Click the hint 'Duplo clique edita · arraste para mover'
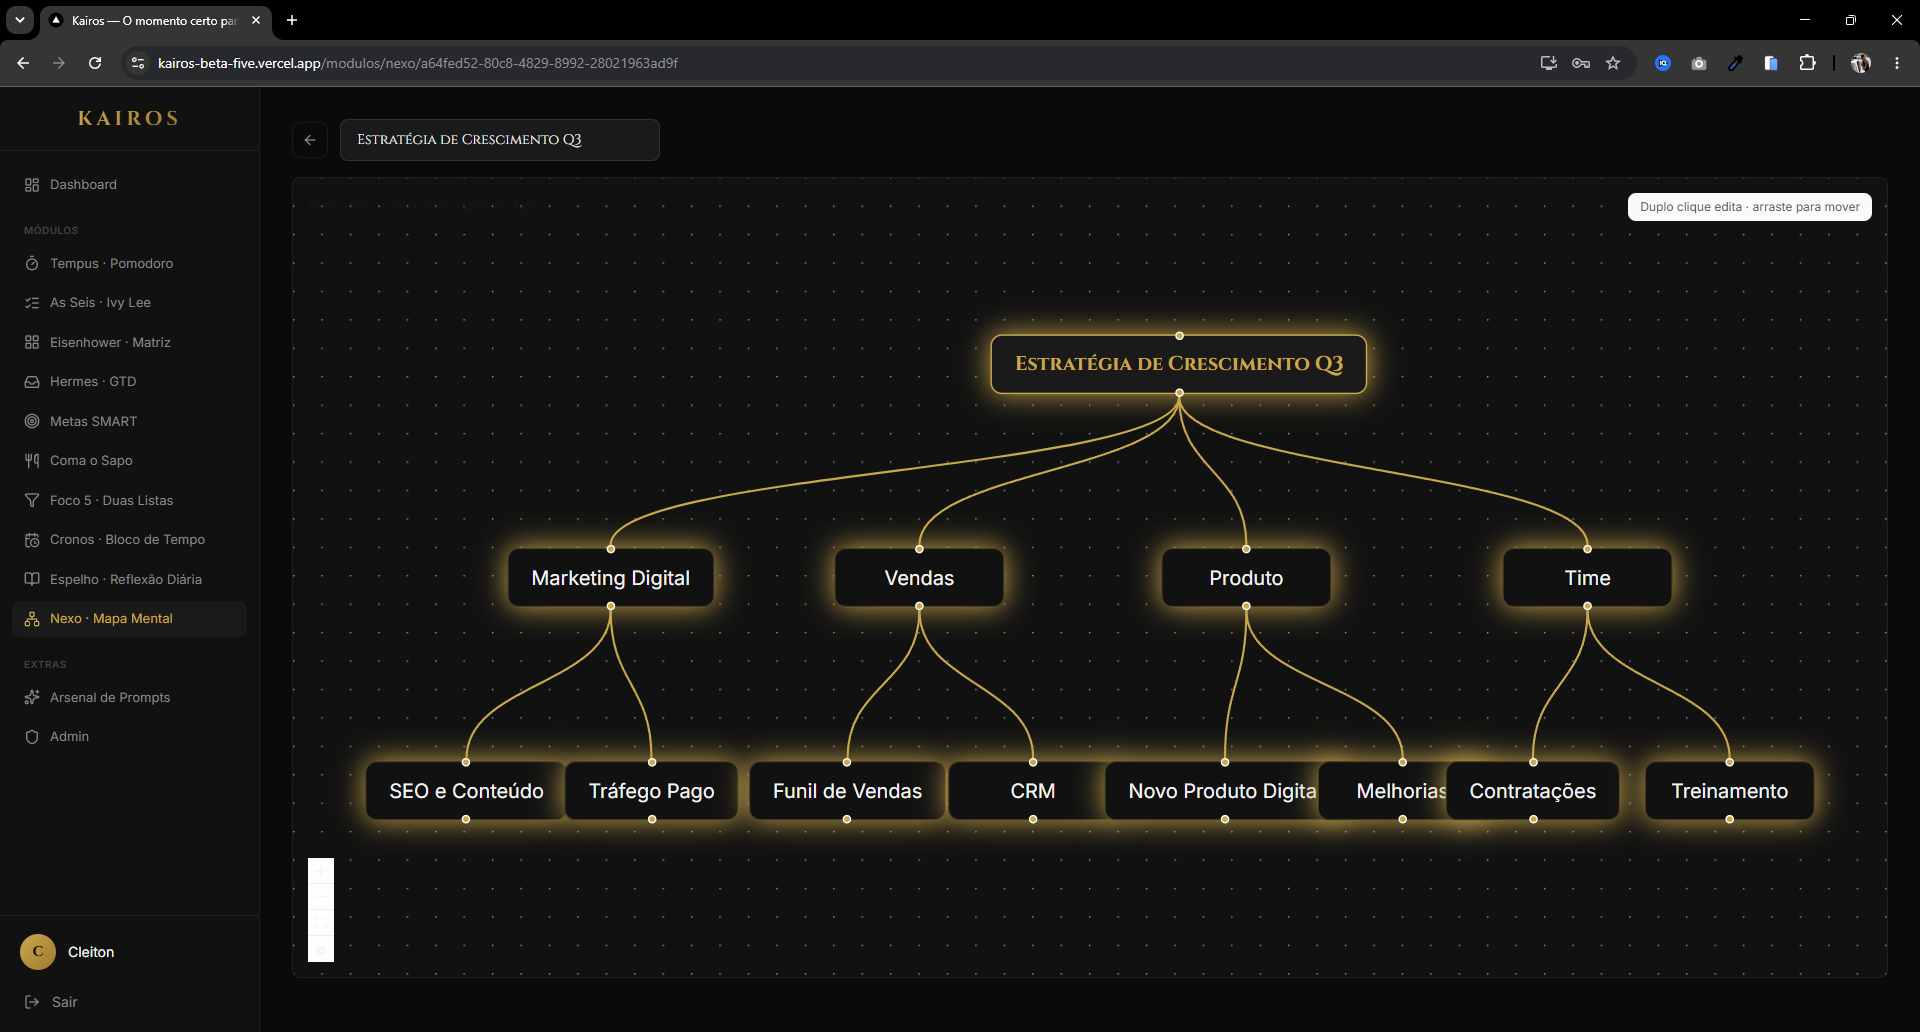Image resolution: width=1920 pixels, height=1032 pixels. (x=1749, y=207)
